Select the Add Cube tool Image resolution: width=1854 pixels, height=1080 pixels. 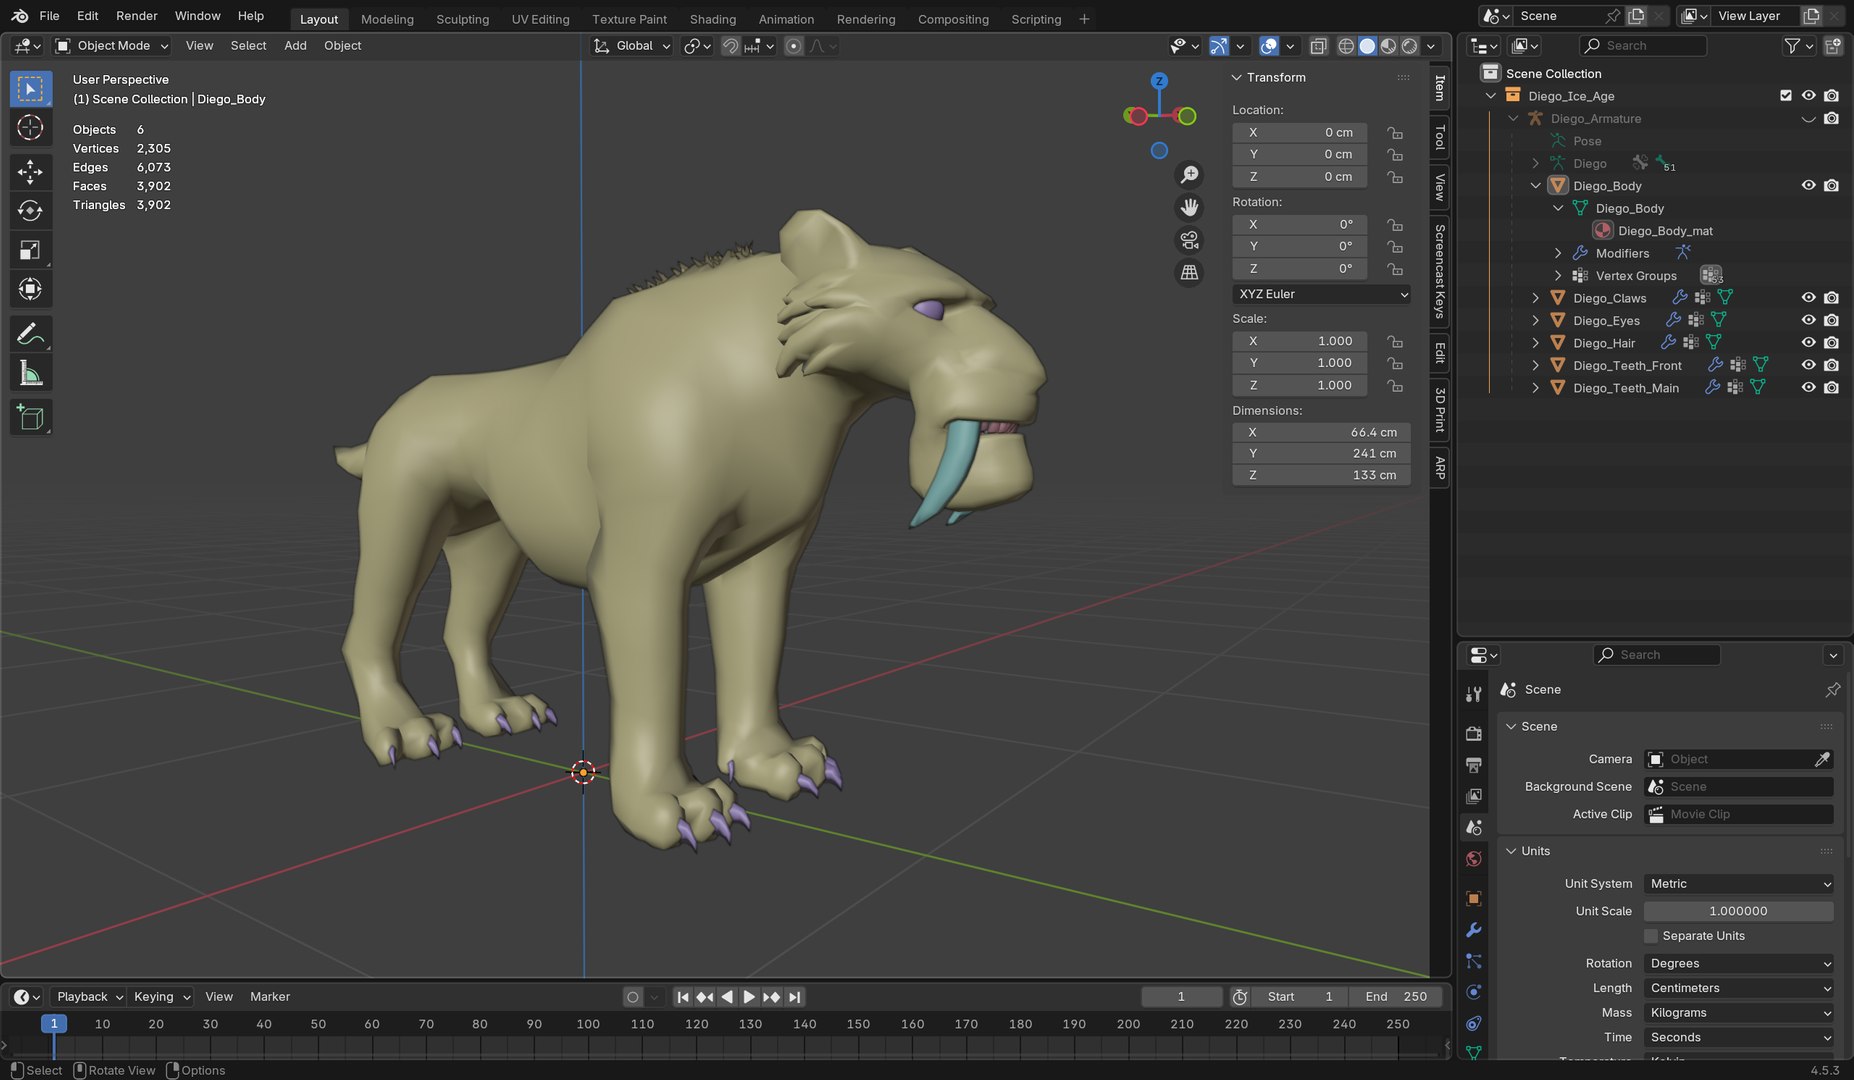click(30, 417)
